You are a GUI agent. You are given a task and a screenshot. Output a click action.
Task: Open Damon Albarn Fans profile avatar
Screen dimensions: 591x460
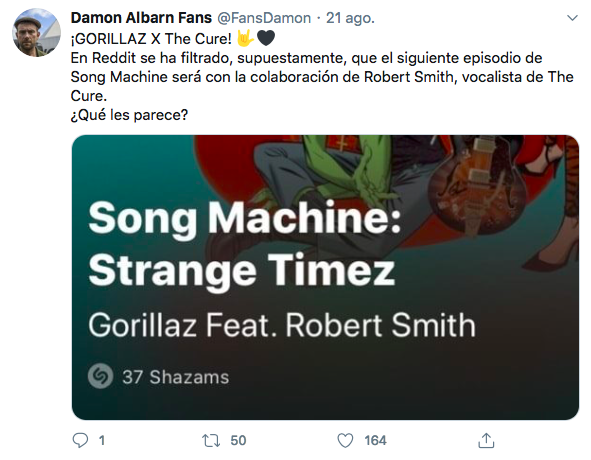point(36,32)
